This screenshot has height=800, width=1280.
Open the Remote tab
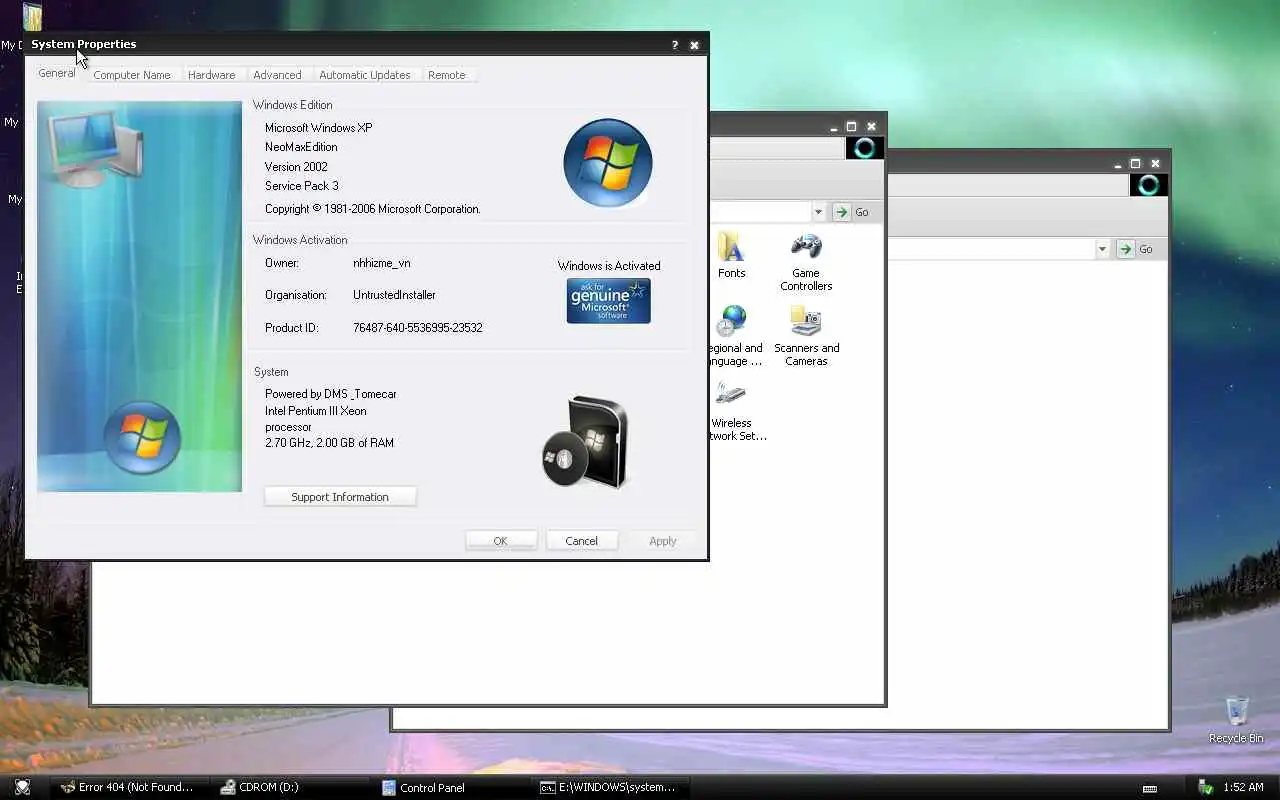(x=447, y=75)
